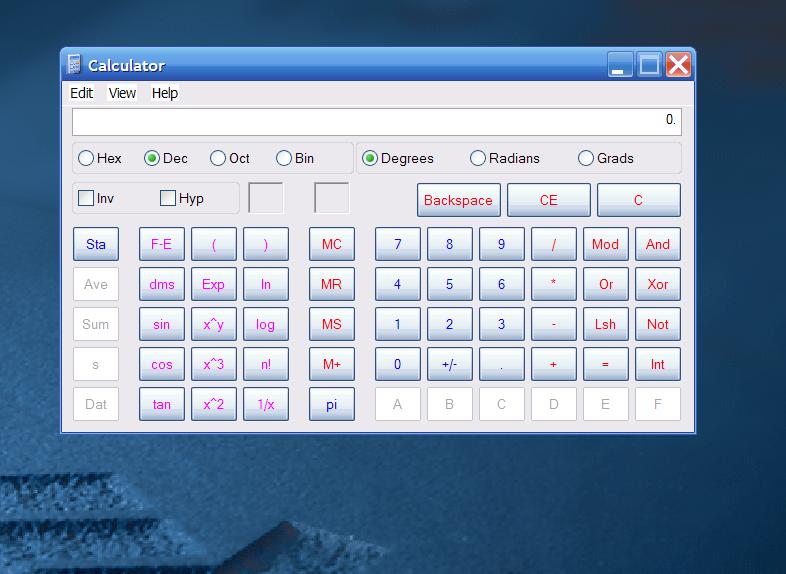
Task: Add to memory with M+ button
Action: (x=332, y=364)
